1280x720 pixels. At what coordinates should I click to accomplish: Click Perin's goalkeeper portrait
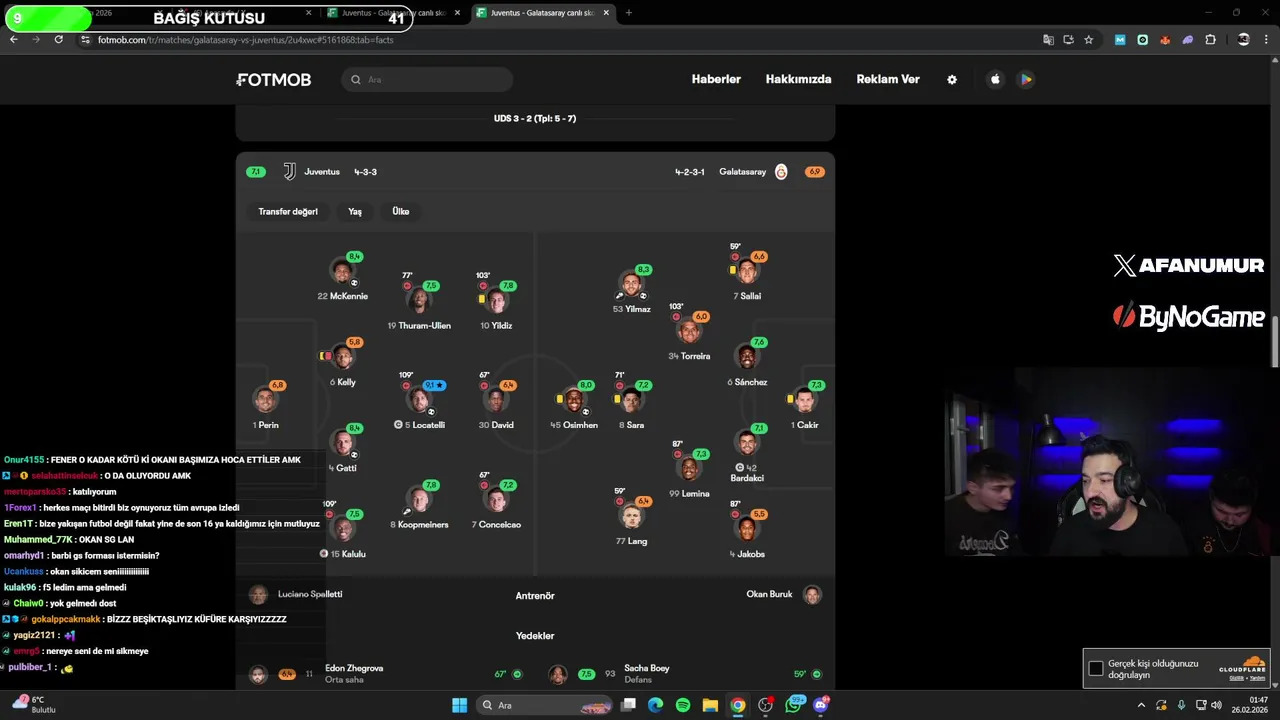265,401
